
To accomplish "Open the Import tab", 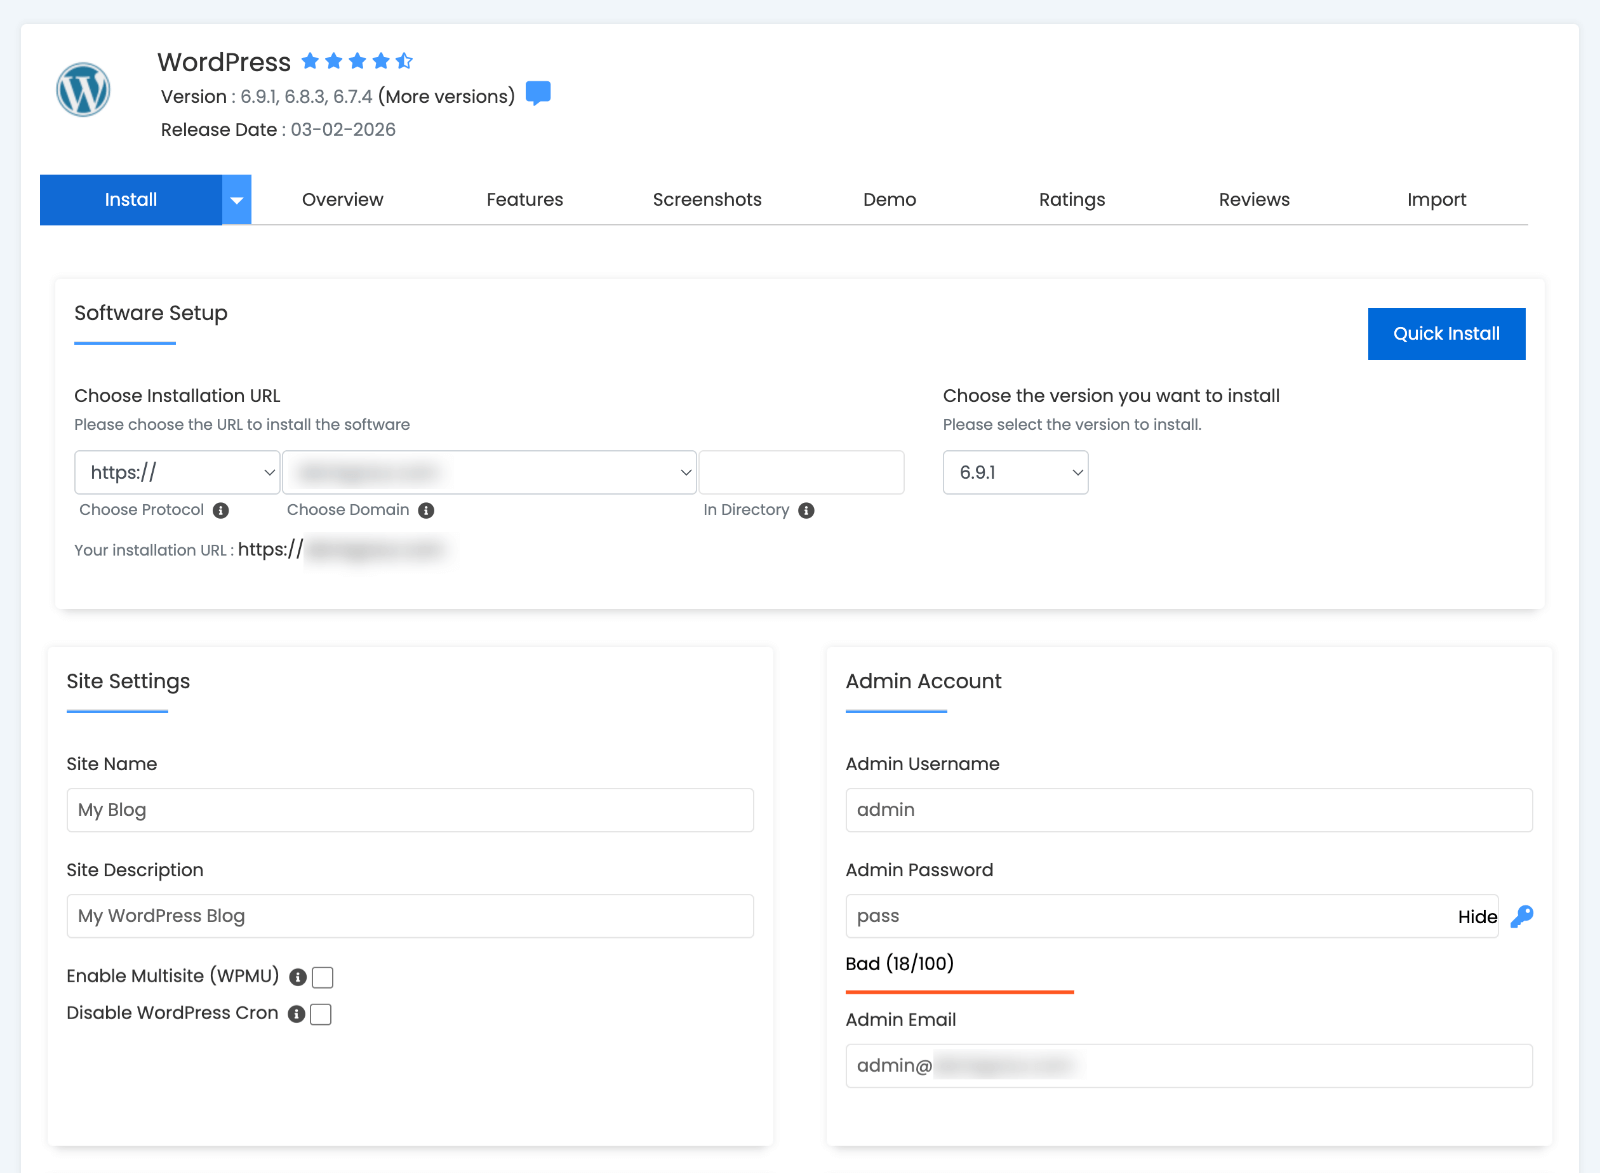I will coord(1437,200).
